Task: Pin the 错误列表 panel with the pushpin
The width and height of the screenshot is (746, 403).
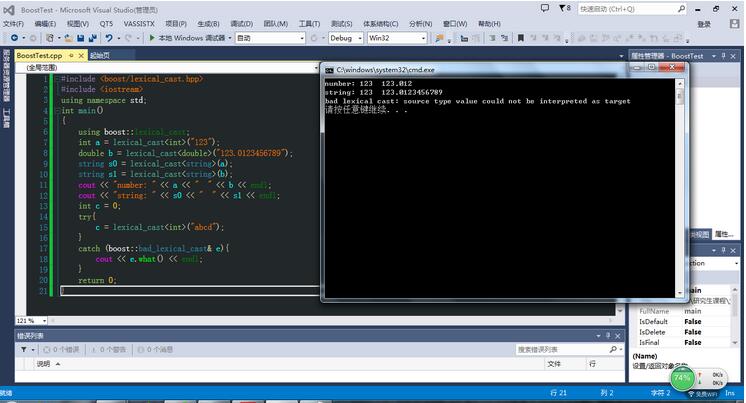Action: [608, 336]
